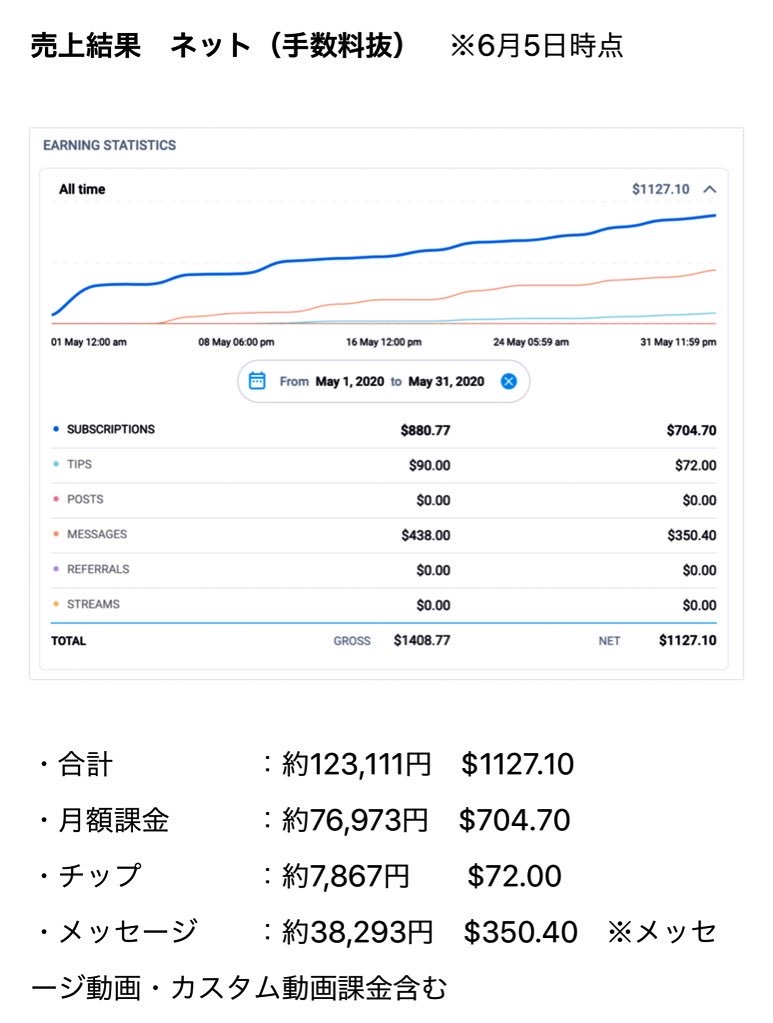Click the 約38,293円 message amount
This screenshot has height=1023, width=773.
[357, 932]
